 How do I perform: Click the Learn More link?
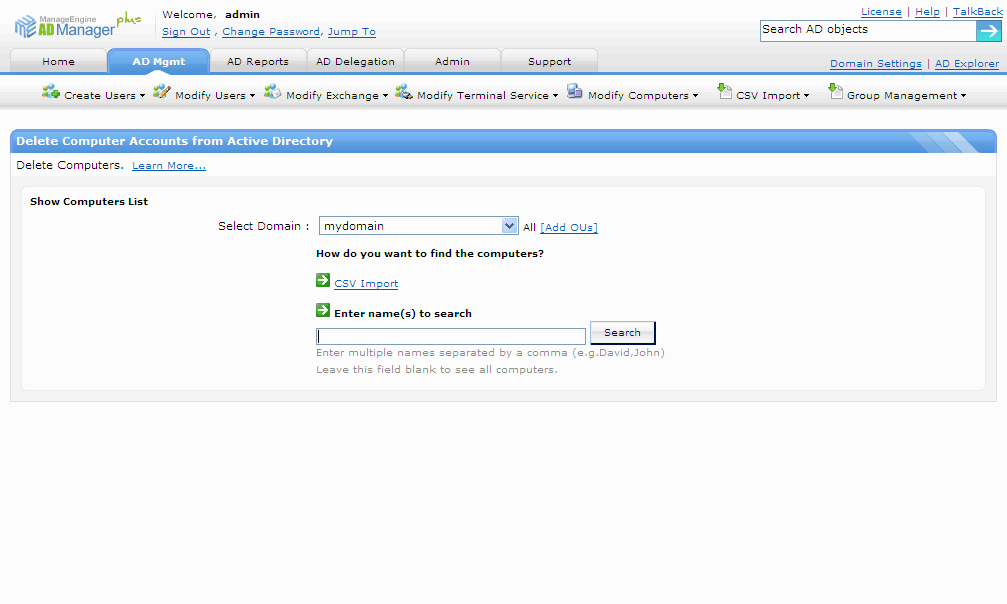pos(169,166)
